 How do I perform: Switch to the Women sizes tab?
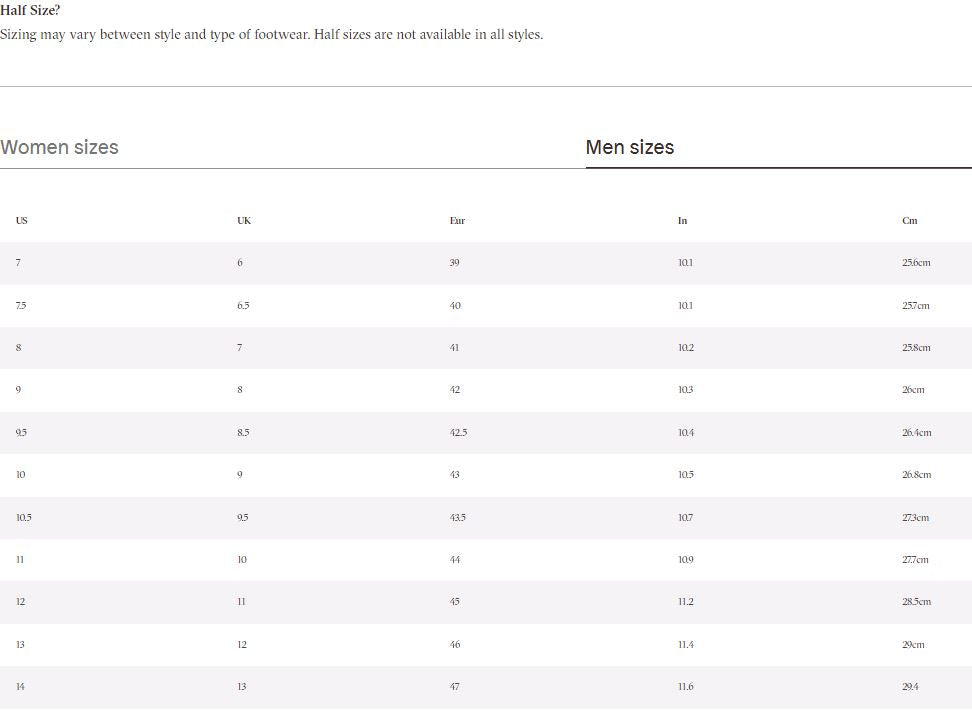(x=60, y=147)
